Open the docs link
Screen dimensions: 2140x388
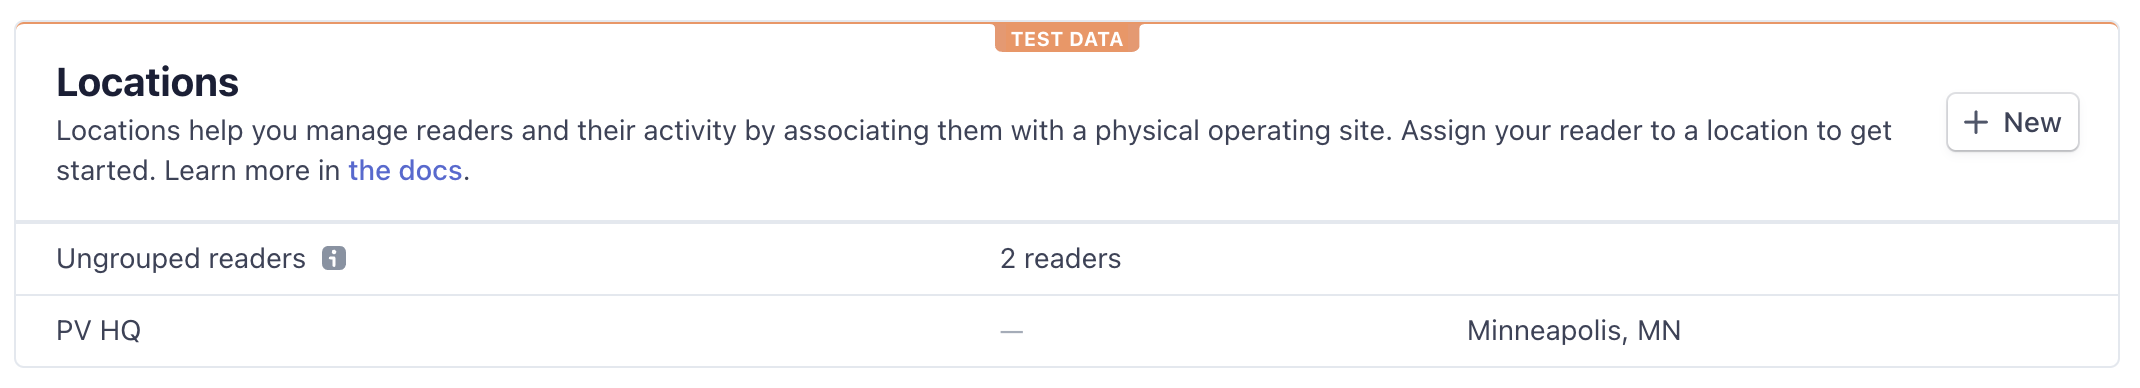pos(405,171)
